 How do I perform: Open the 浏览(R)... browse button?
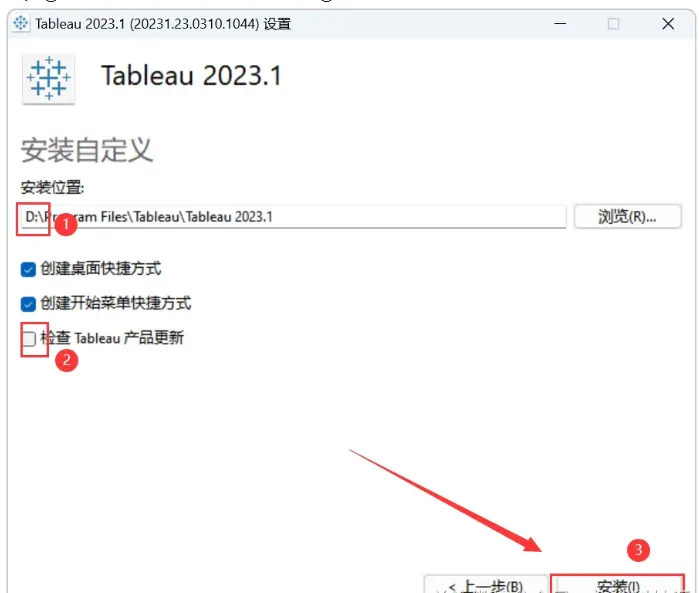pos(628,217)
